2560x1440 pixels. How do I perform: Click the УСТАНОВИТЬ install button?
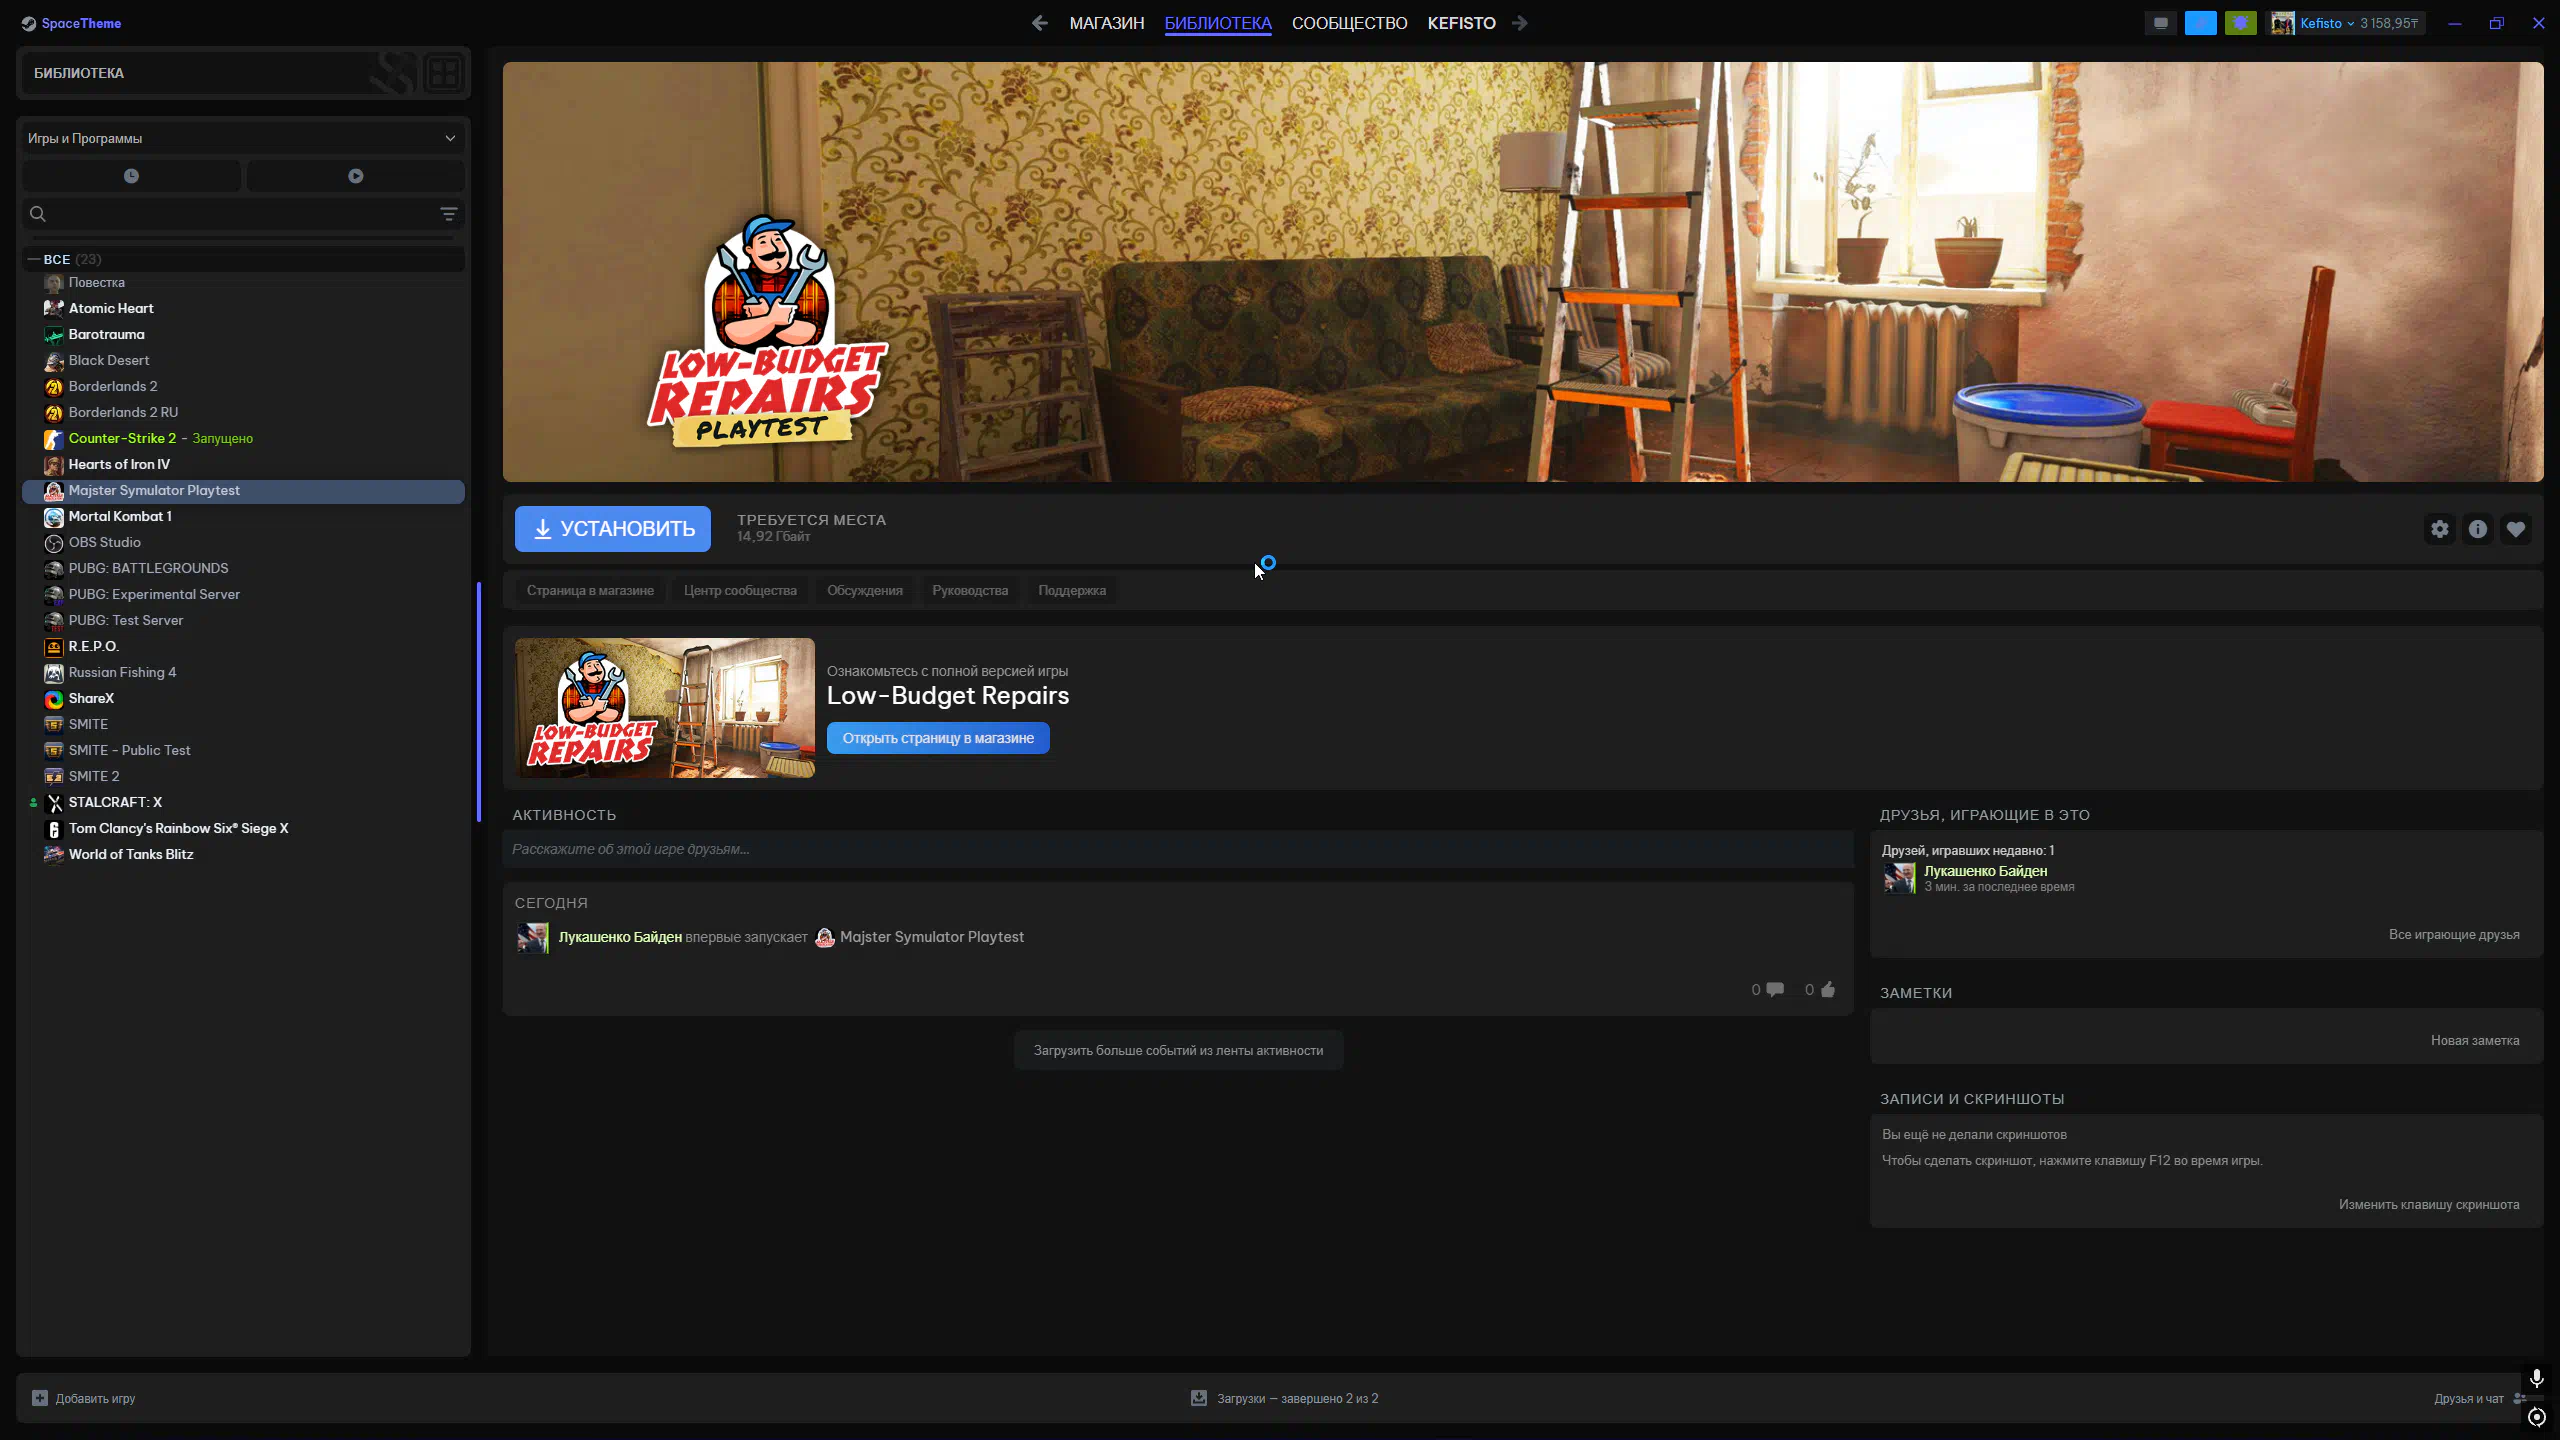(613, 529)
